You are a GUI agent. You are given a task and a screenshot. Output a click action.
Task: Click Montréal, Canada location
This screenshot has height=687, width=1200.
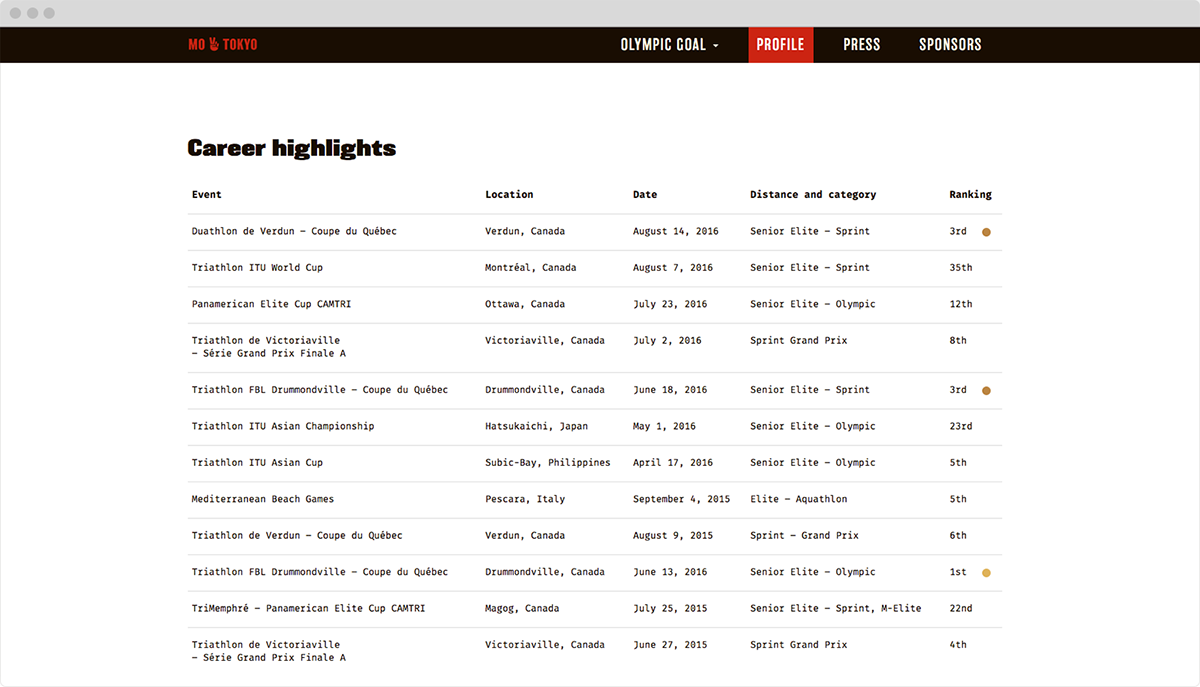[x=530, y=268]
